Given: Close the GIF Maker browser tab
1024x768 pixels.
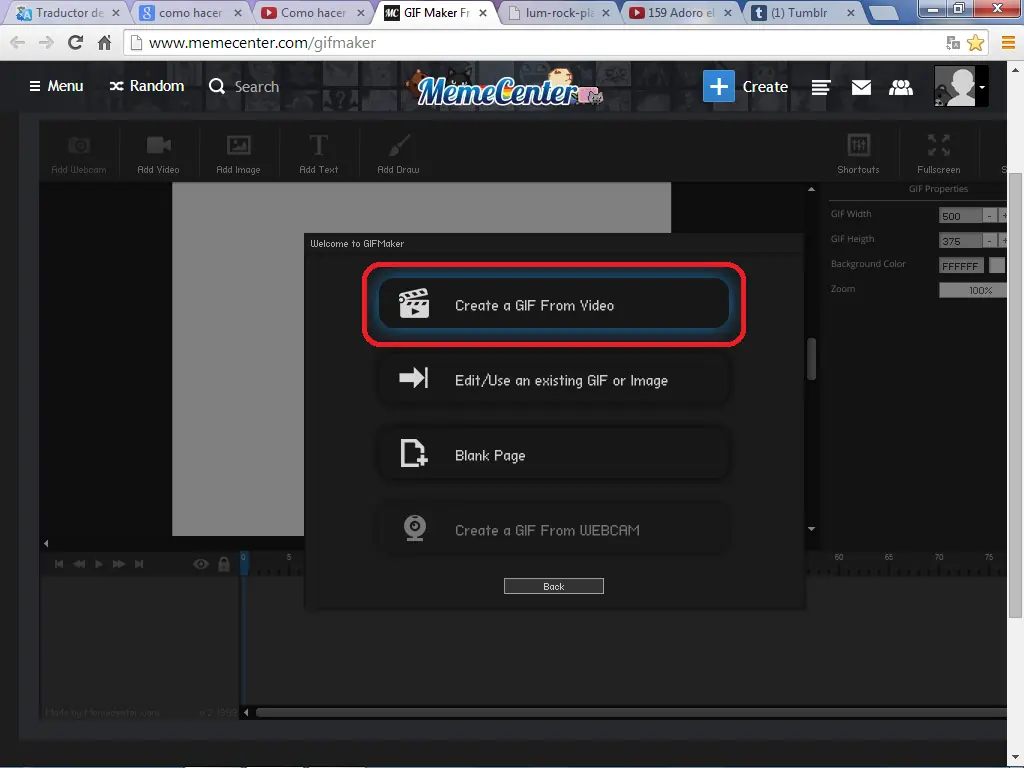Looking at the screenshot, I should (483, 13).
